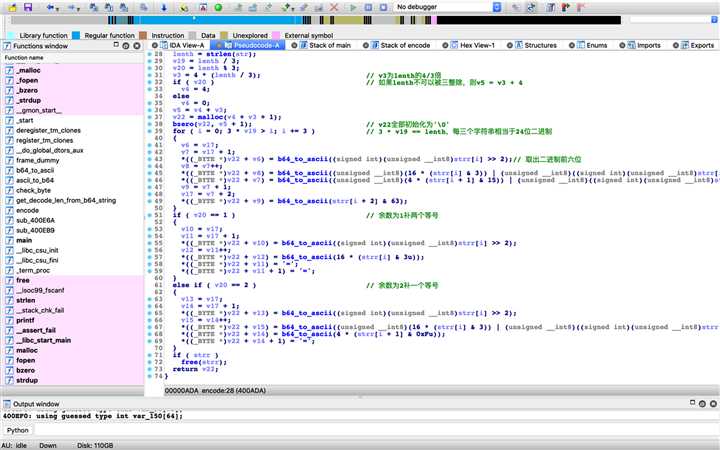This screenshot has width=720, height=450.
Task: Click the save database floppy icon
Action: 28,7
